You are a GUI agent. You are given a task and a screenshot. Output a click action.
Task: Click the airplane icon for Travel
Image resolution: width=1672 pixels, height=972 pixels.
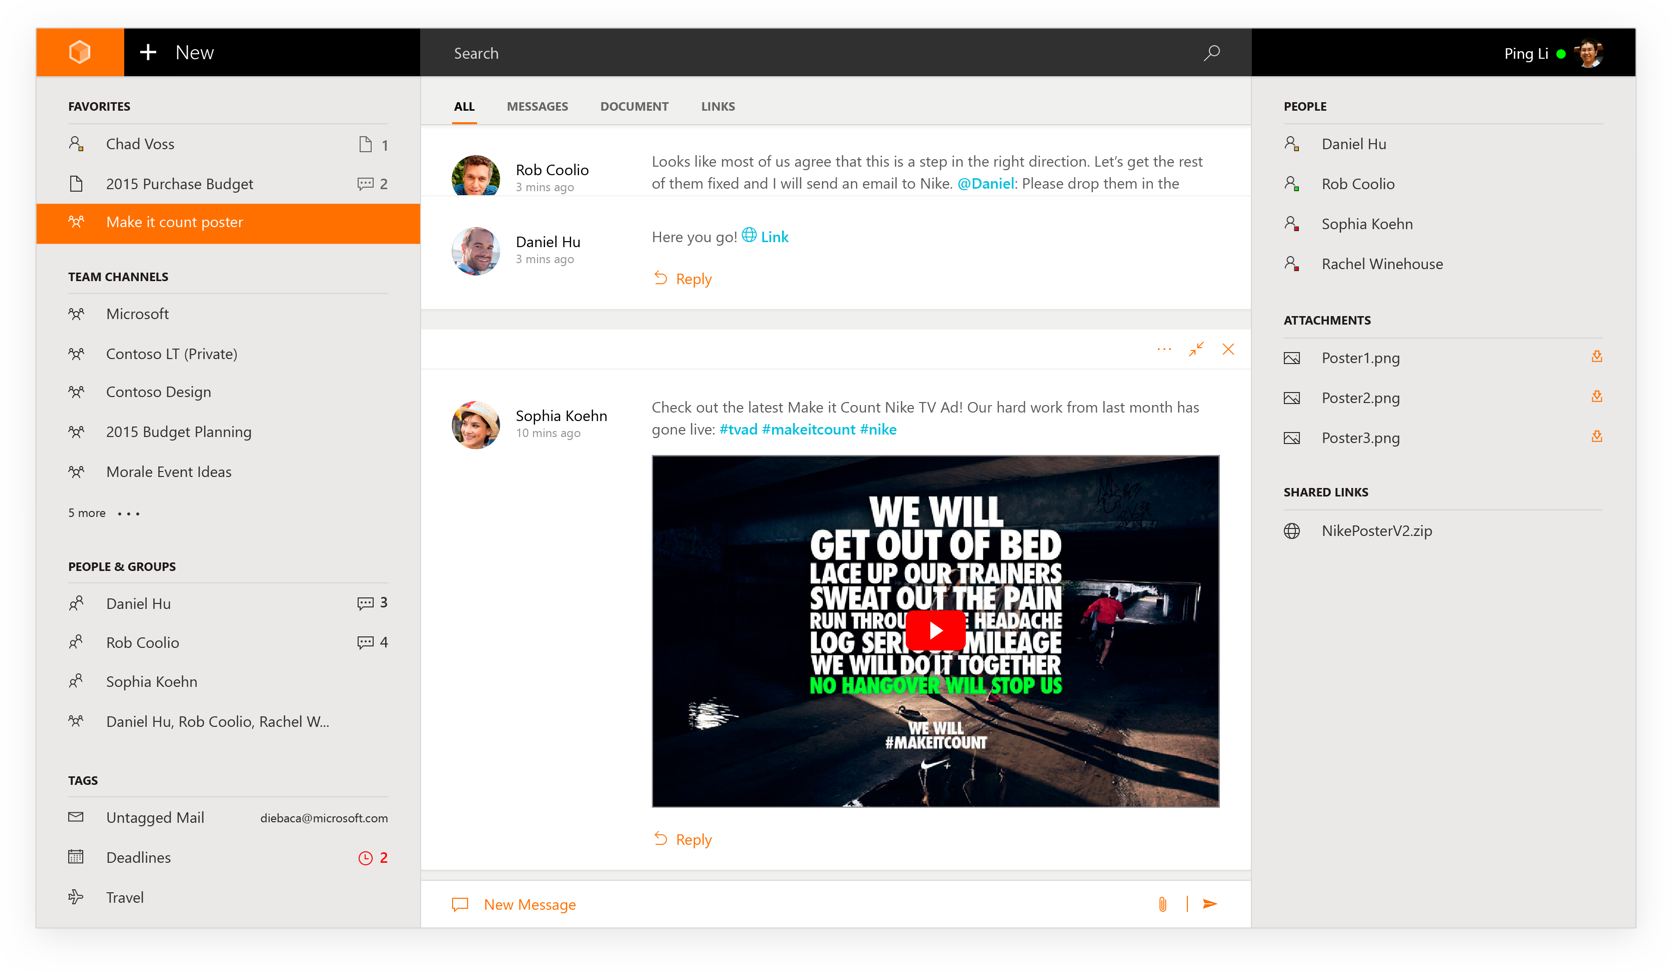coord(76,897)
